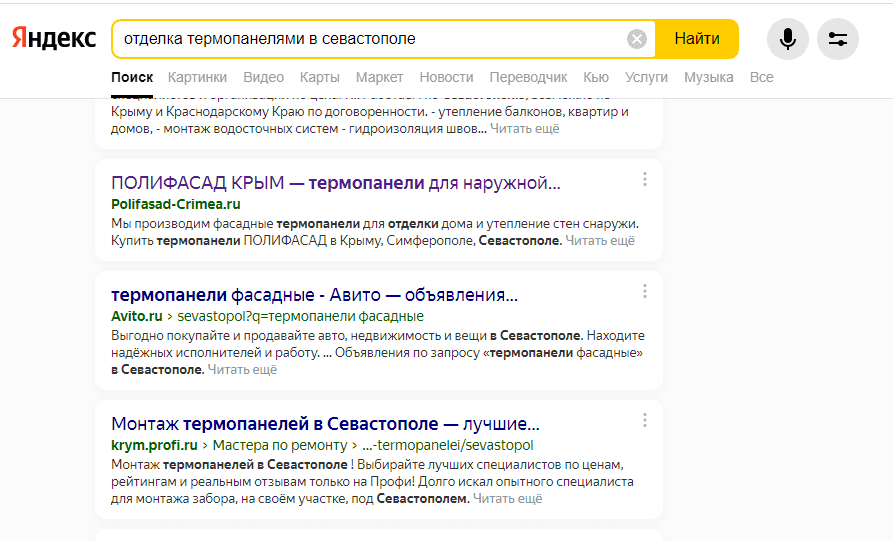The height and width of the screenshot is (541, 893).
Task: Expand Читать ещё in the Avito snippet
Action: pyautogui.click(x=242, y=369)
